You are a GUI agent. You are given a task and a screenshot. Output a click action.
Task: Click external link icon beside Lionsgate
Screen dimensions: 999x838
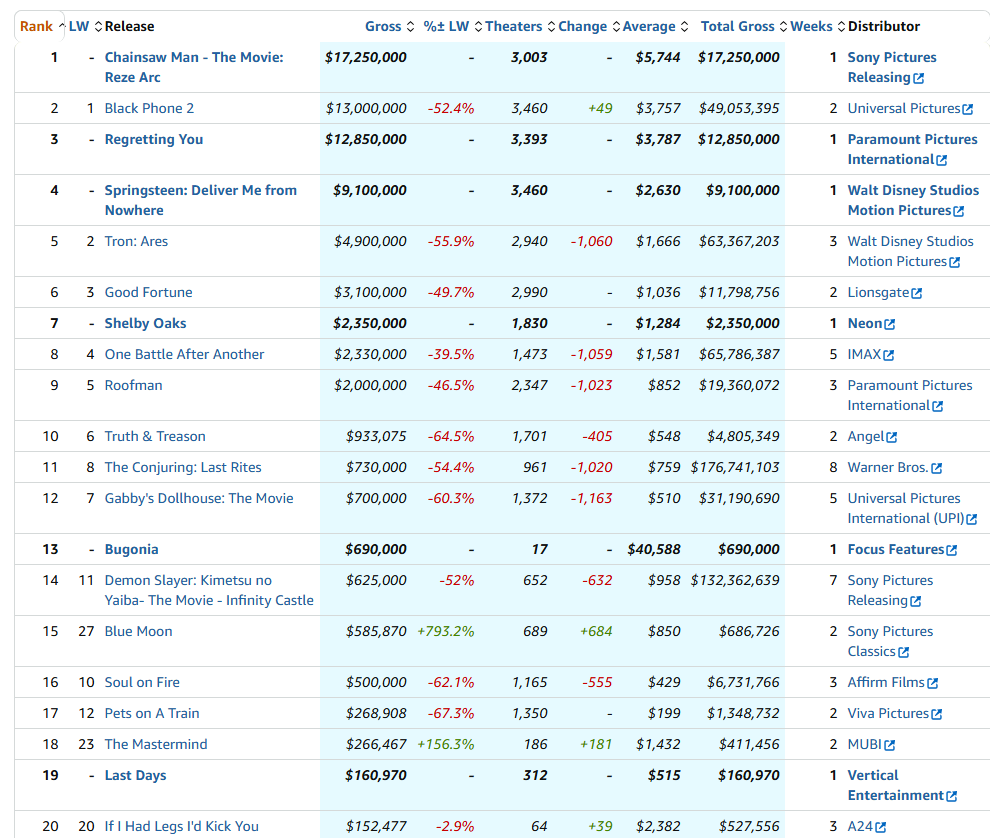916,293
